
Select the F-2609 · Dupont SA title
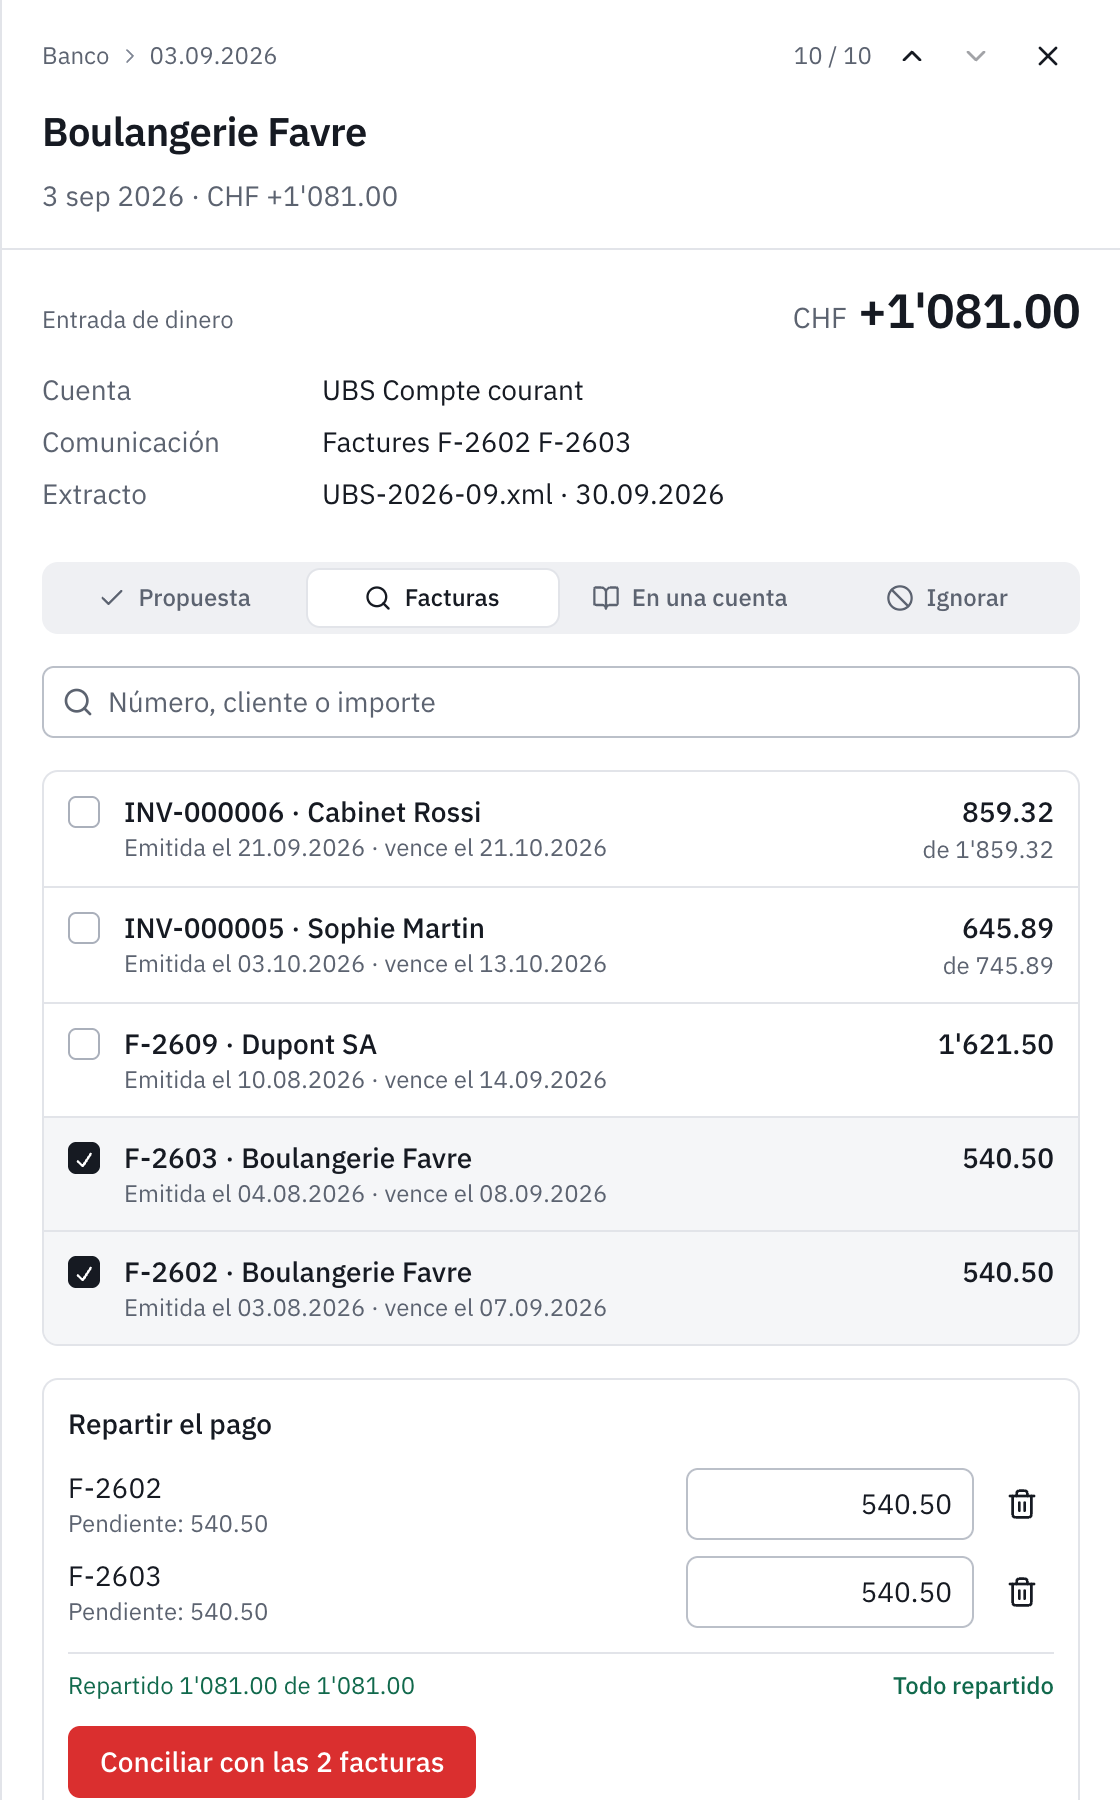tap(250, 1044)
